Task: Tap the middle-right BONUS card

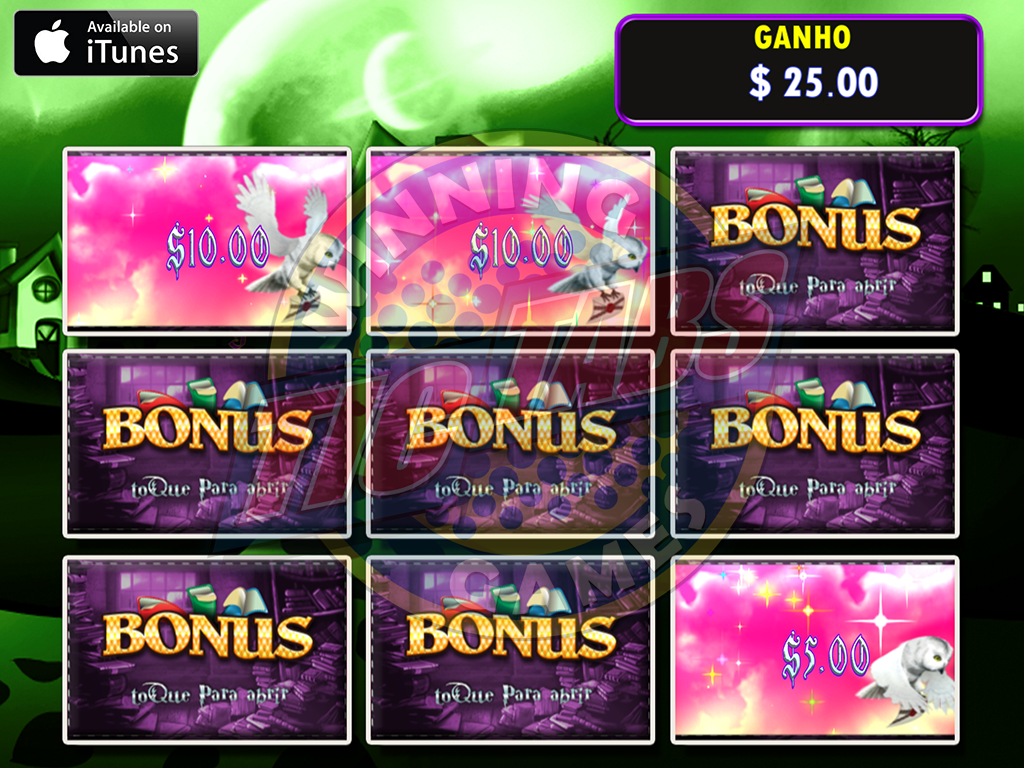Action: coord(815,444)
